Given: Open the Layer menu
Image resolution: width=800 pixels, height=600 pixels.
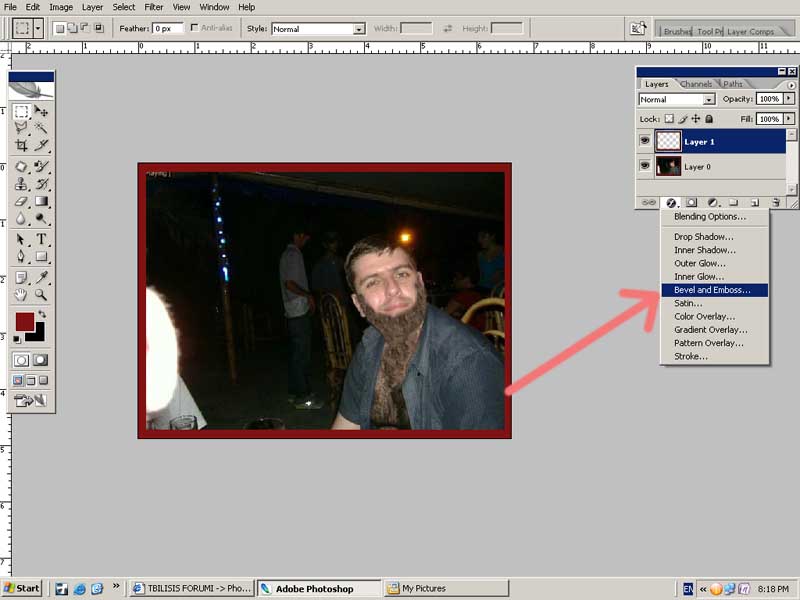Looking at the screenshot, I should pos(92,7).
